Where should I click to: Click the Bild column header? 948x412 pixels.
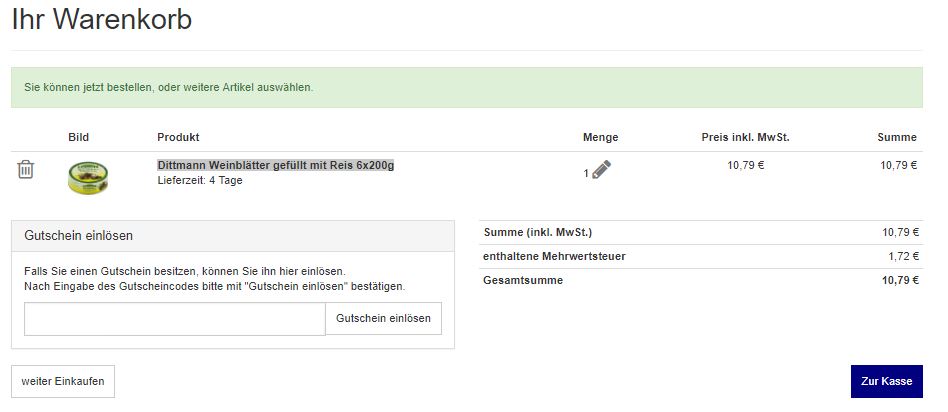79,137
